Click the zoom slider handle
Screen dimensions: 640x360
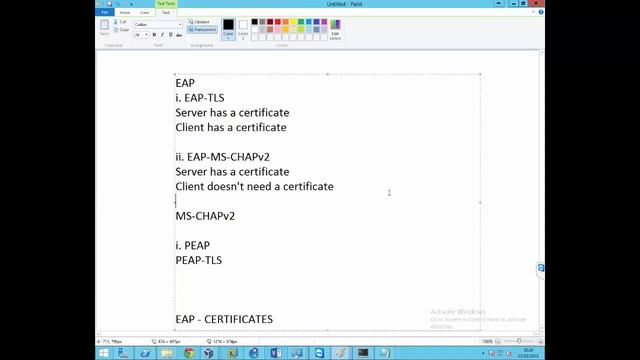click(x=519, y=341)
